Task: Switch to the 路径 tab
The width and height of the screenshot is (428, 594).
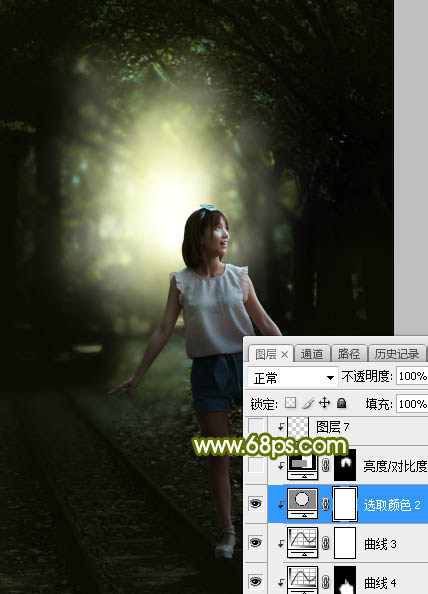Action: (x=349, y=354)
